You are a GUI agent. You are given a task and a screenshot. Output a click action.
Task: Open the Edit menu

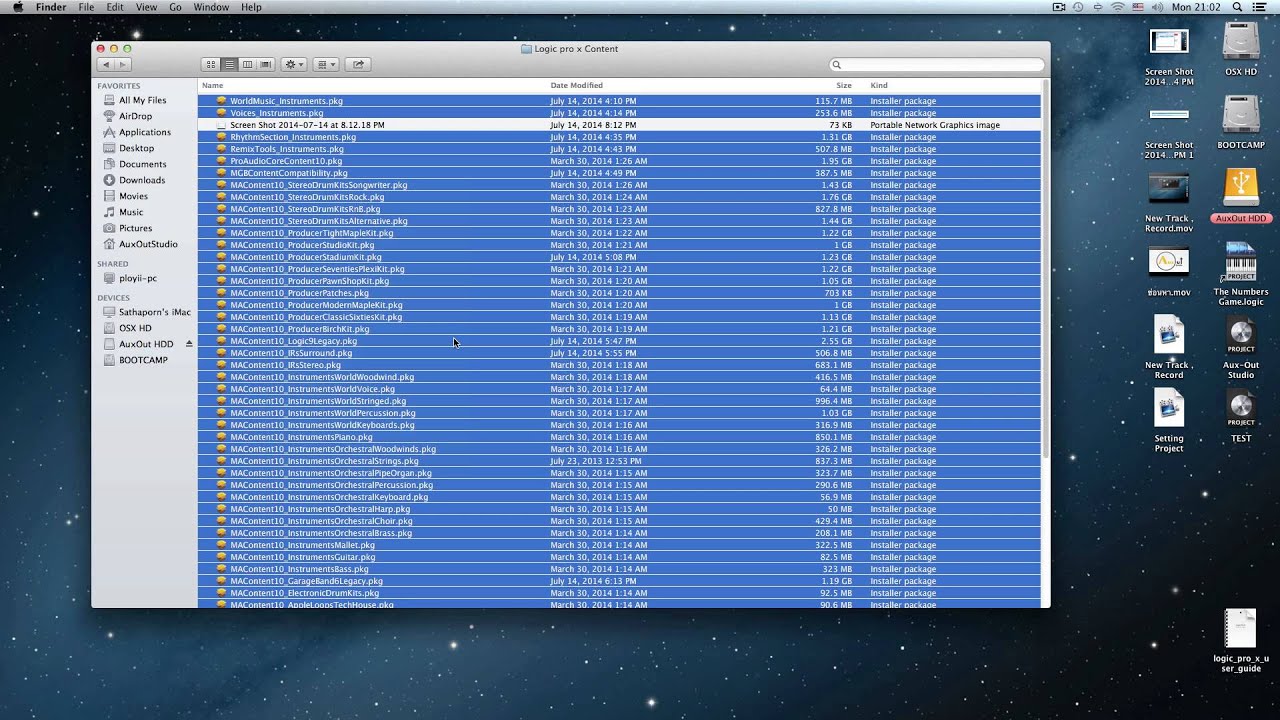click(x=115, y=7)
